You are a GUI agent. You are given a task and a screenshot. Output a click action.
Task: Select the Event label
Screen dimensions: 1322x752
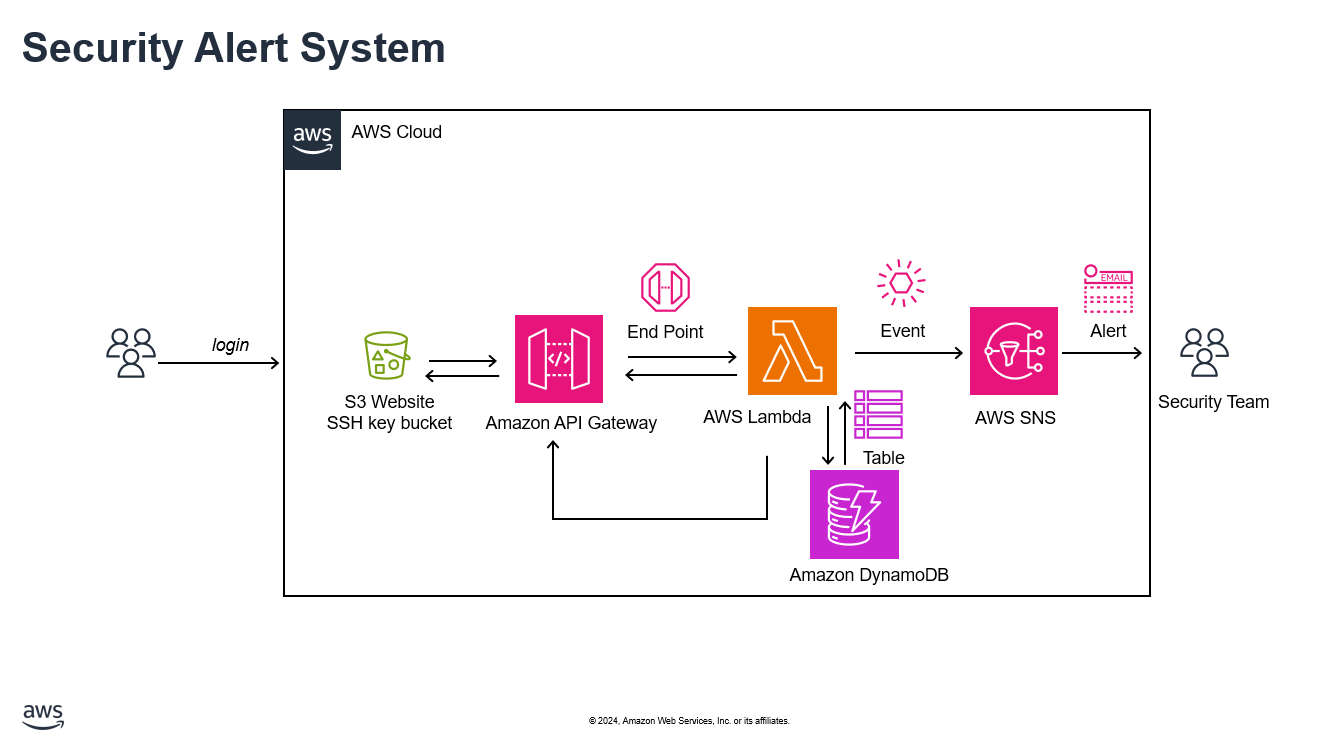click(903, 331)
